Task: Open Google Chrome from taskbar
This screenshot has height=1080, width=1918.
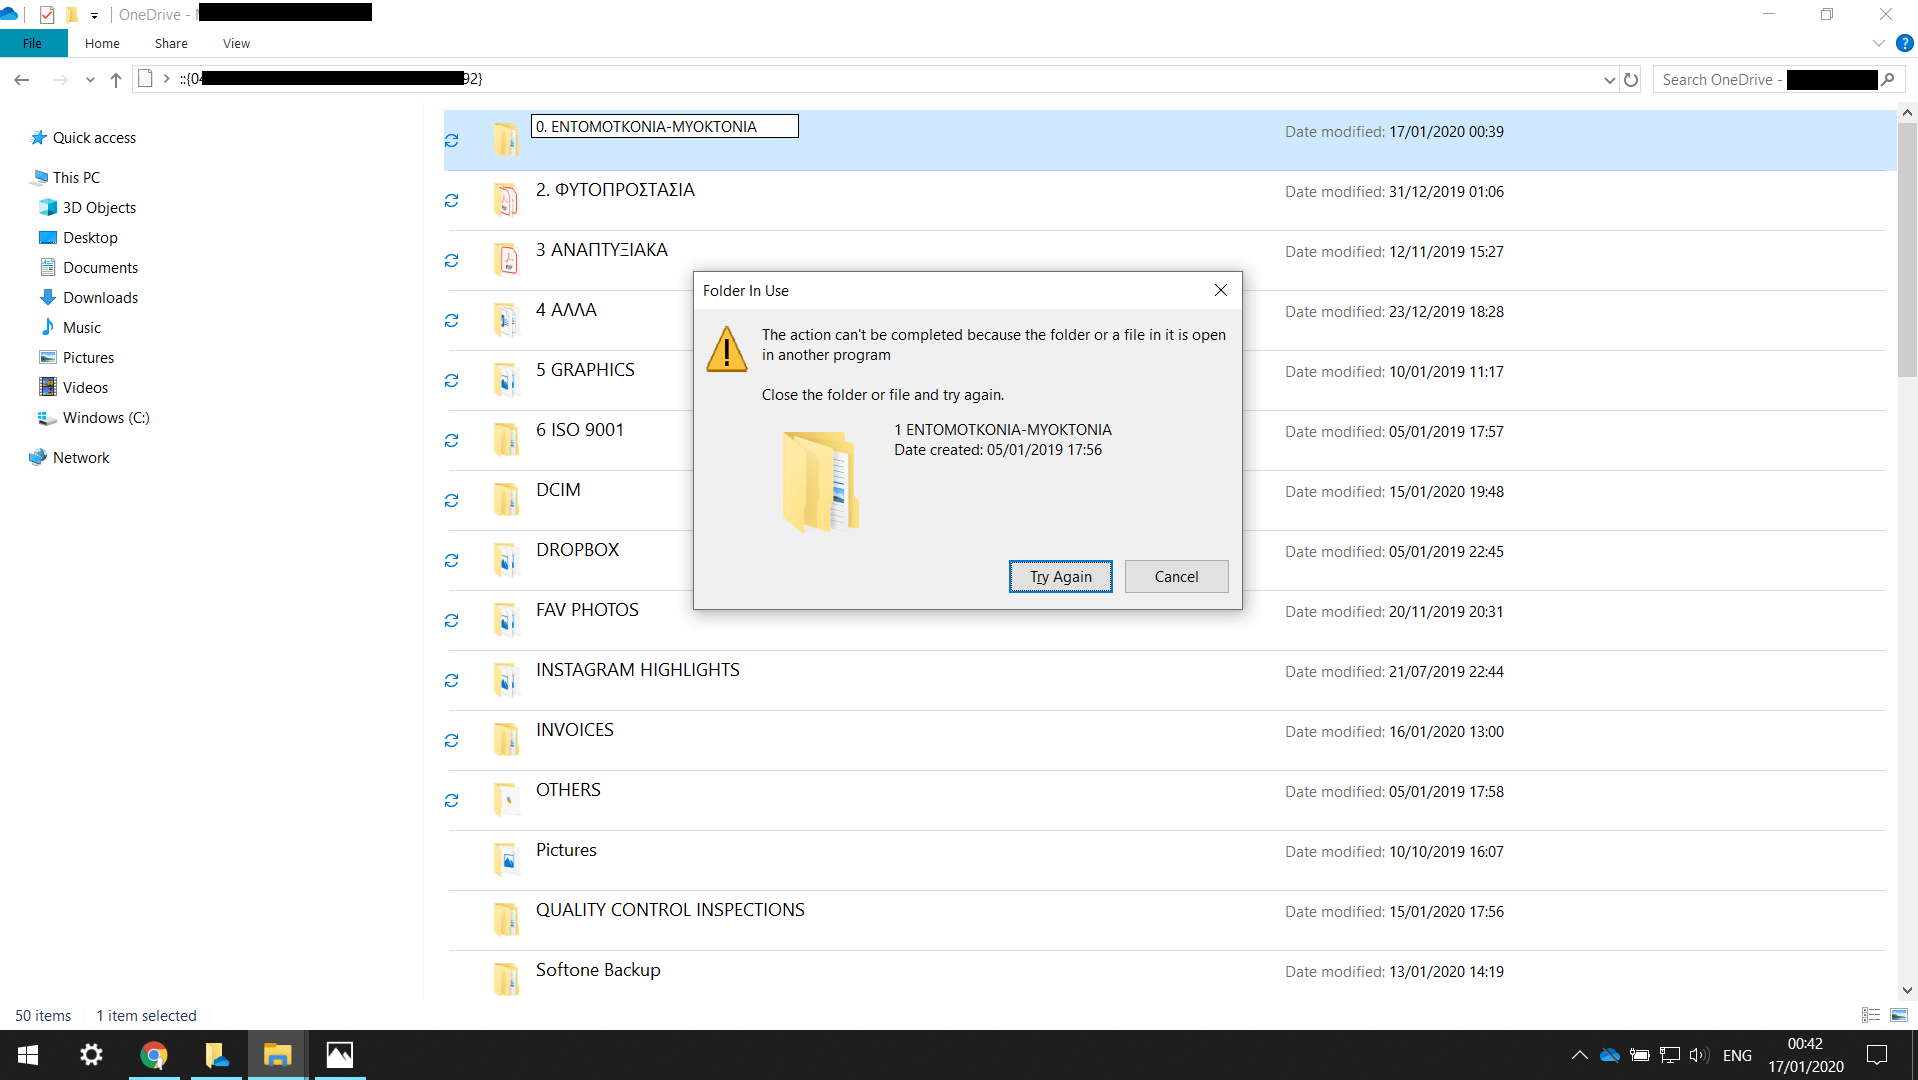Action: pyautogui.click(x=154, y=1055)
